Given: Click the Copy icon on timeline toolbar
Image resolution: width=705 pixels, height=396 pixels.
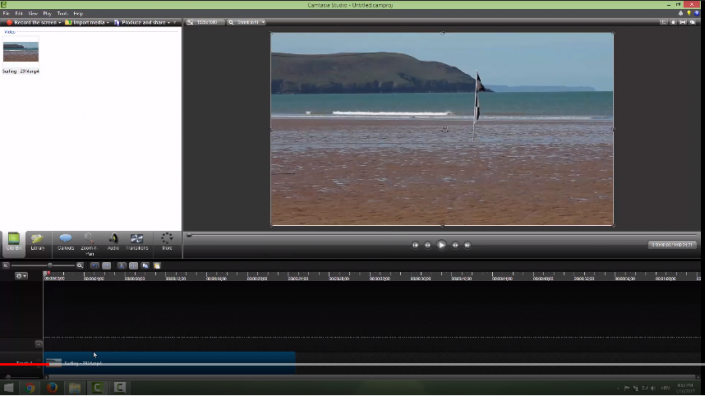Looking at the screenshot, I should pyautogui.click(x=145, y=266).
